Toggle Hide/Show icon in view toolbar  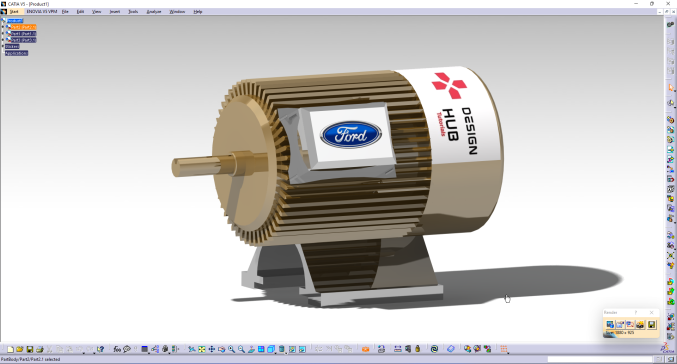pyautogui.click(x=292, y=349)
